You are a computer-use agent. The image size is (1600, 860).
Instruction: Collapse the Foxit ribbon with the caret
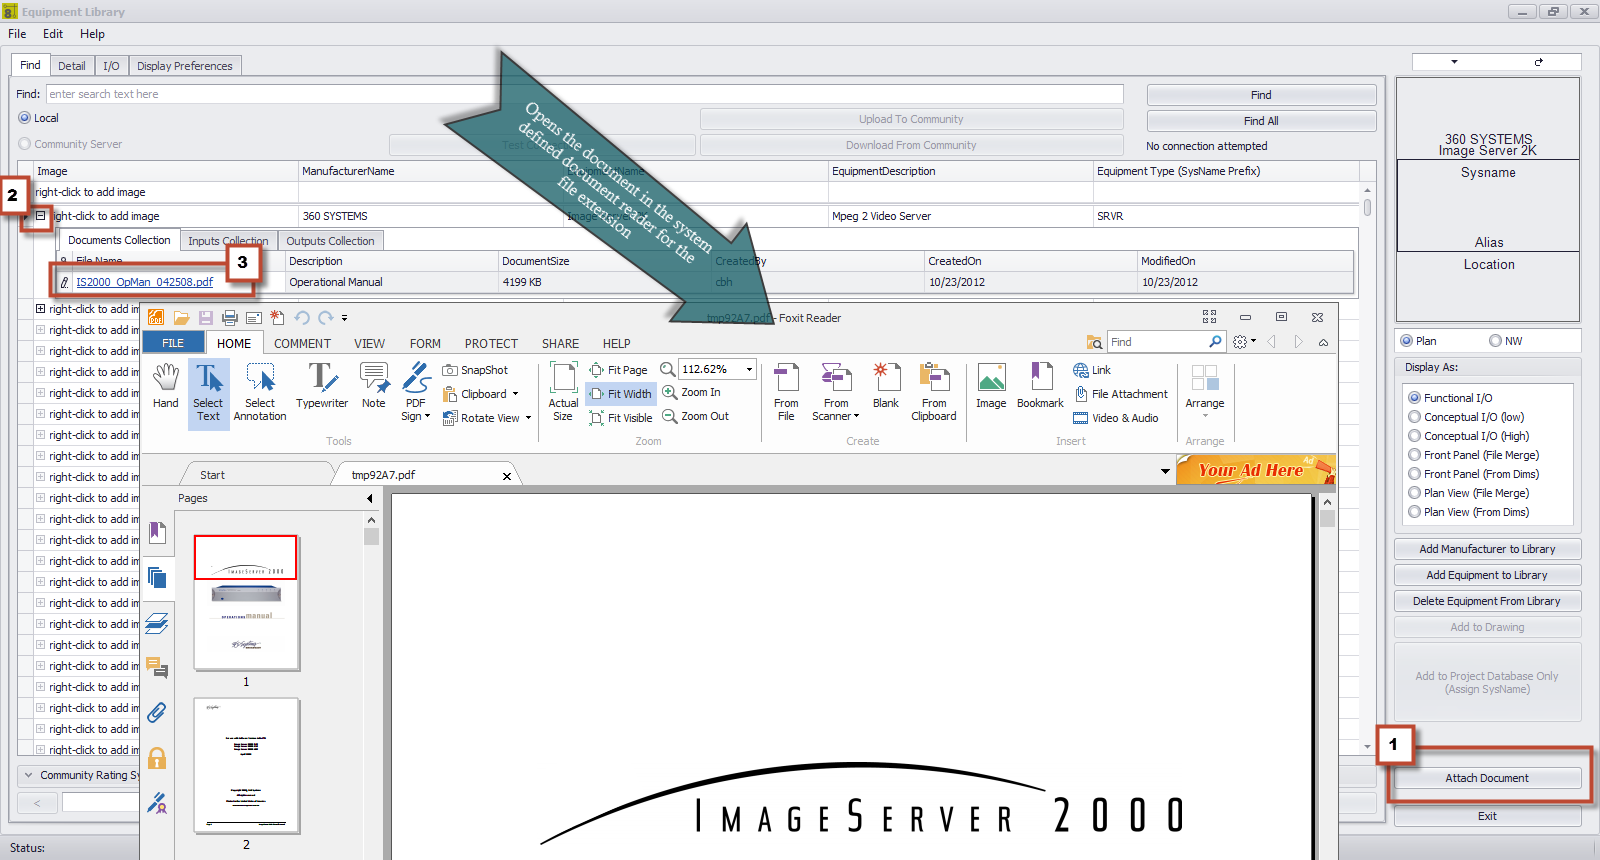[1323, 342]
